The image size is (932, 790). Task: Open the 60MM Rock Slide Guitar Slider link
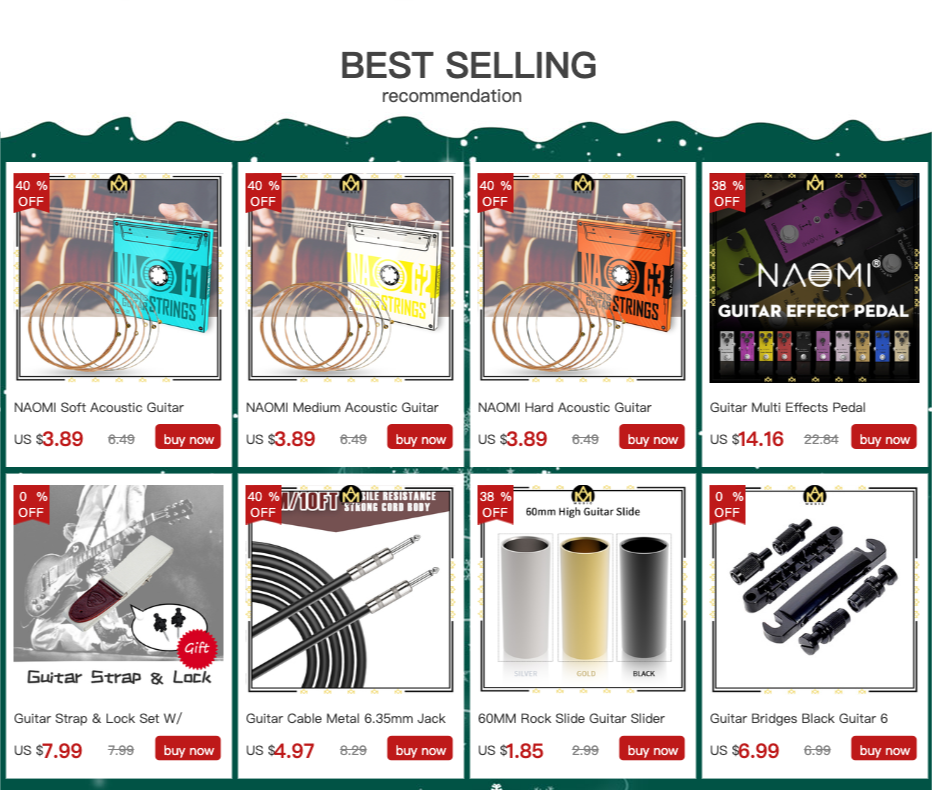click(x=571, y=719)
